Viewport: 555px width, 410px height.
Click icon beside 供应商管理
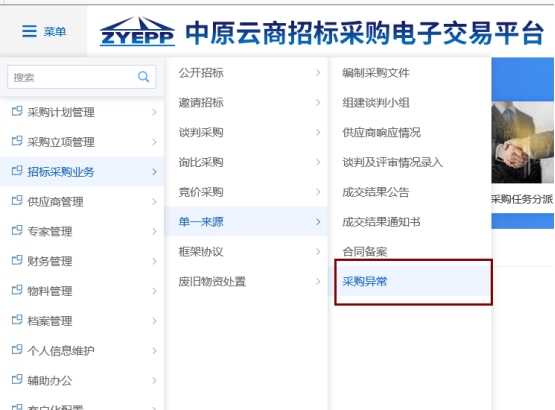point(17,201)
